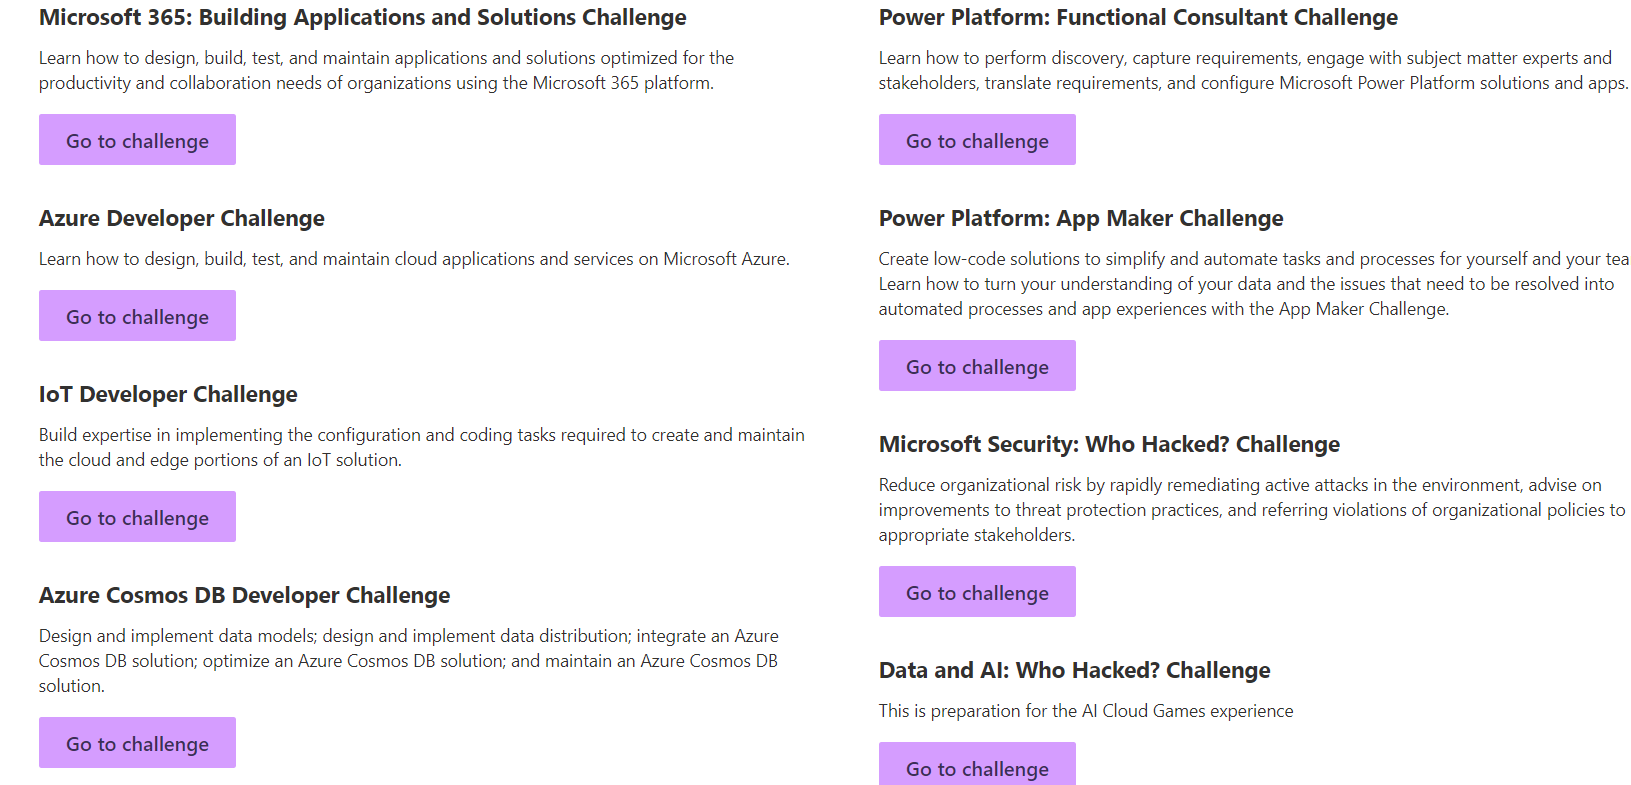Click the IoT Developer Challenge title
This screenshot has height=785, width=1631.
tap(168, 395)
